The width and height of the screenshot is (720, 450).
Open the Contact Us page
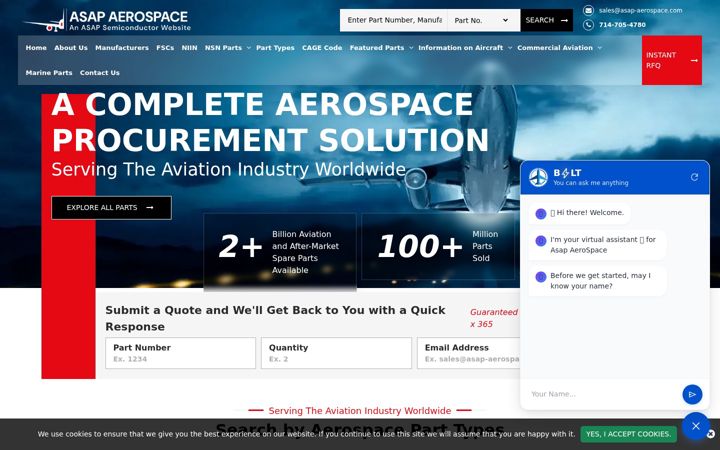click(x=100, y=73)
